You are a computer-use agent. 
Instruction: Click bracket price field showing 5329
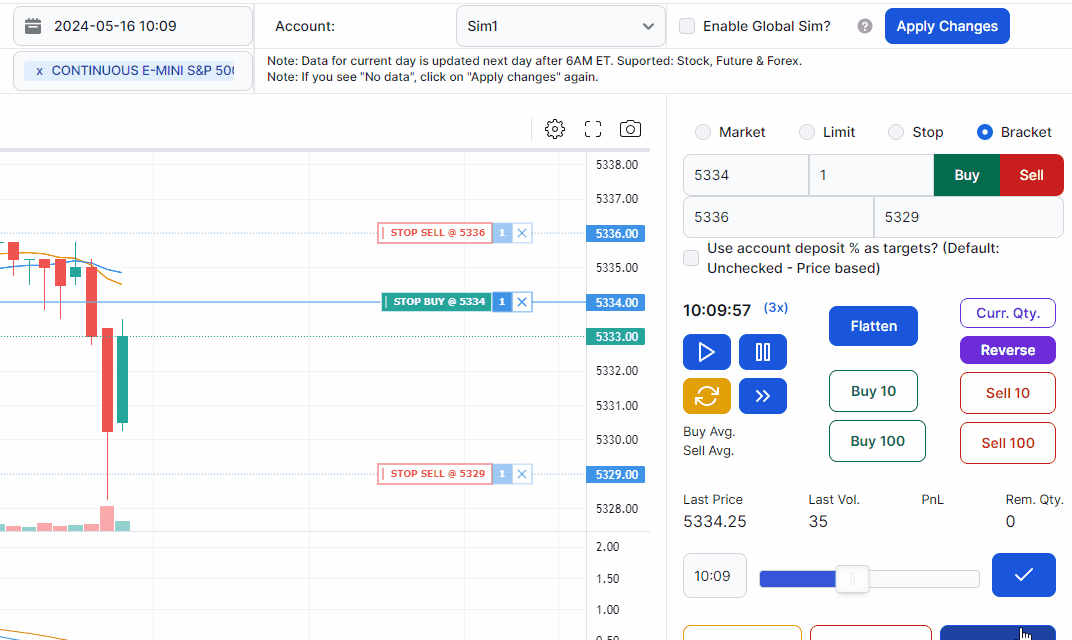pos(969,217)
